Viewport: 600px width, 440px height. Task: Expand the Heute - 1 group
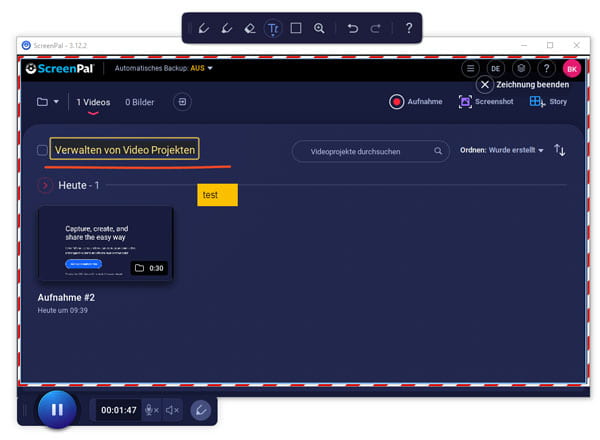click(x=45, y=185)
